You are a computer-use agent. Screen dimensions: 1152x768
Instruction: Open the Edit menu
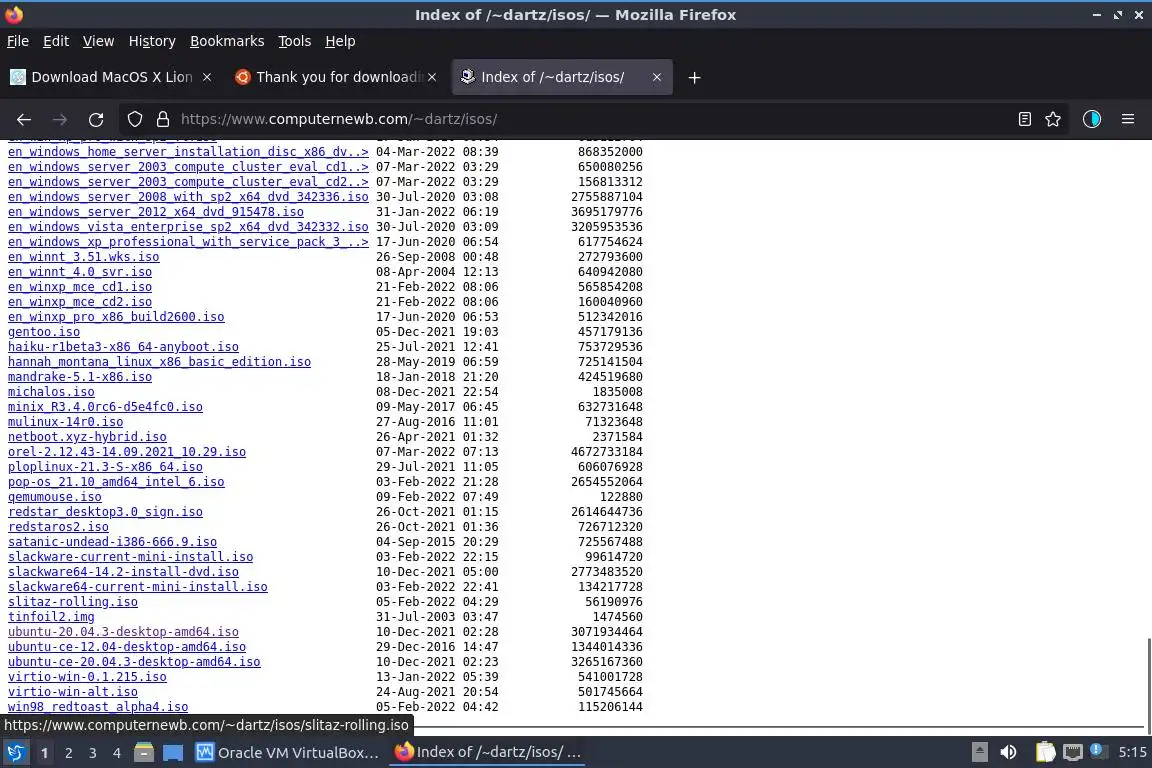pos(56,41)
